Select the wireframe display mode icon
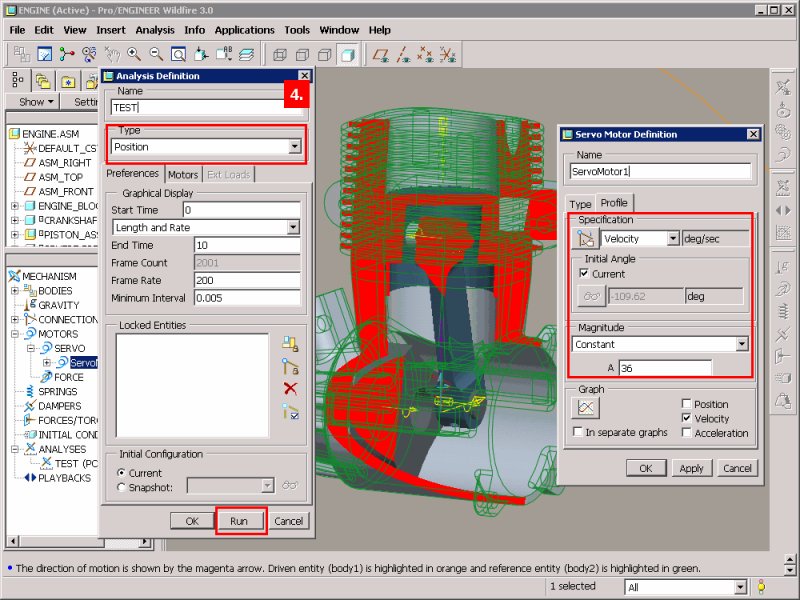This screenshot has width=800, height=600. 280,54
